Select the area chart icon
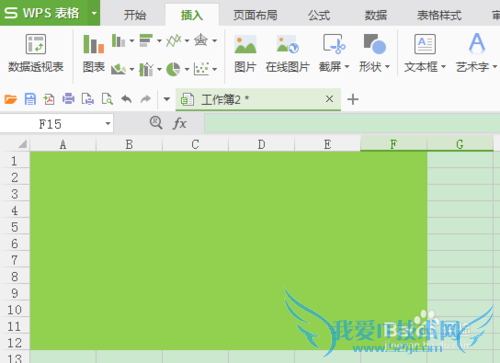Viewport: 500px width, 363px height. coord(118,69)
